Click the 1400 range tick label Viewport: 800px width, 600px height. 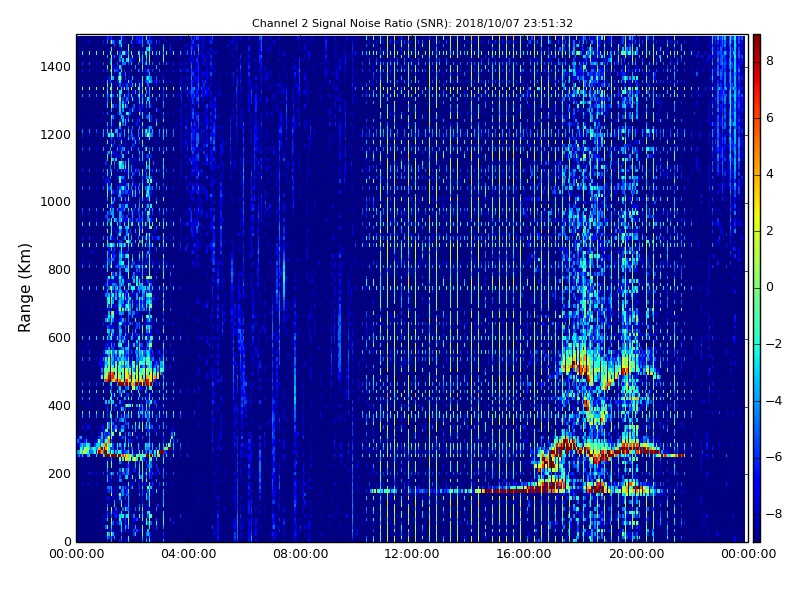56,67
